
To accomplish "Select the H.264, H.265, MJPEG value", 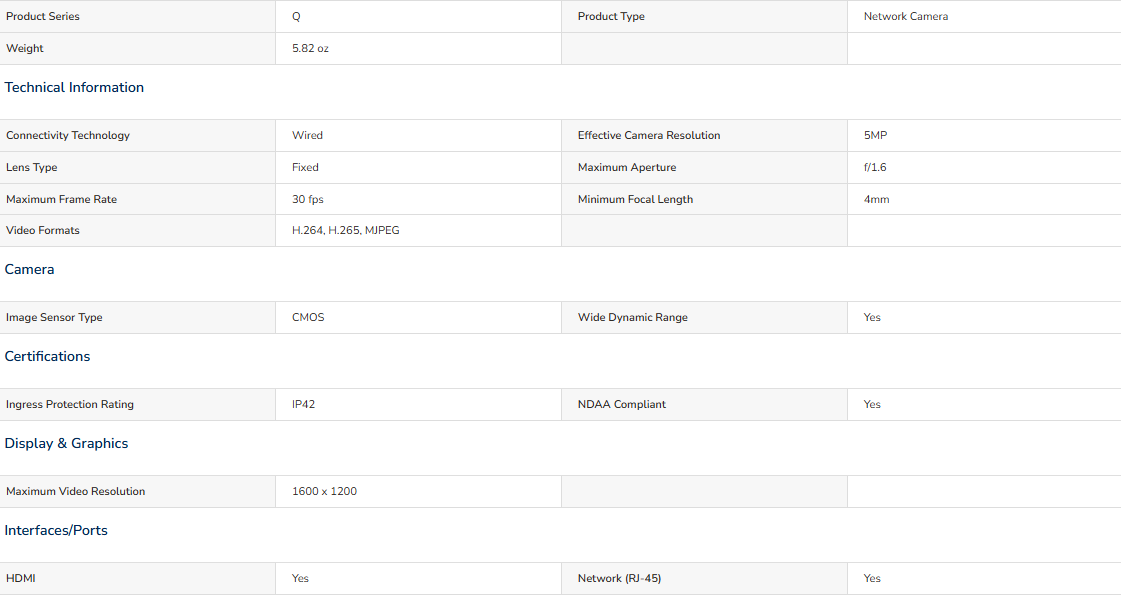I will [345, 230].
